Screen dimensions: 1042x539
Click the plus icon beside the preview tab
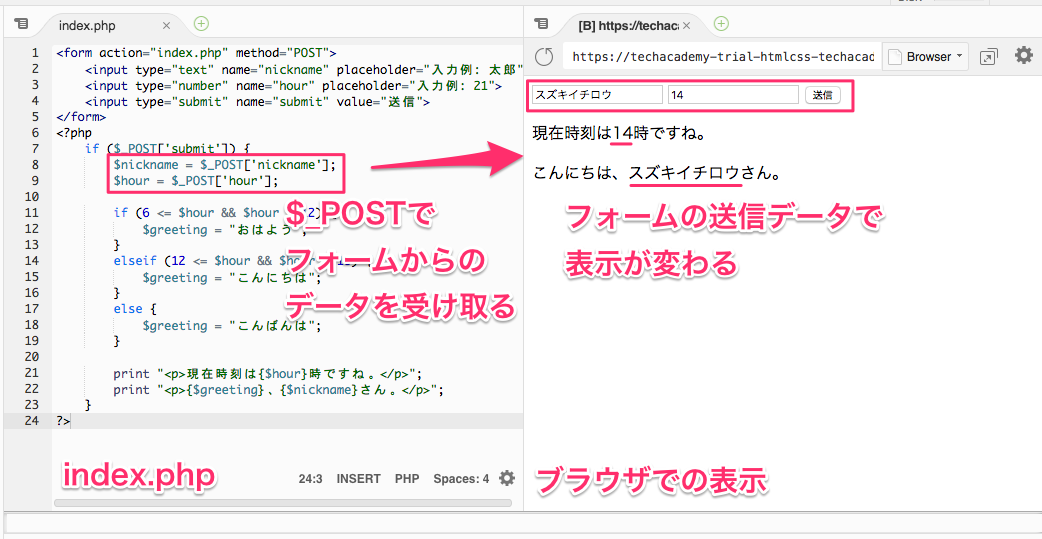[721, 24]
